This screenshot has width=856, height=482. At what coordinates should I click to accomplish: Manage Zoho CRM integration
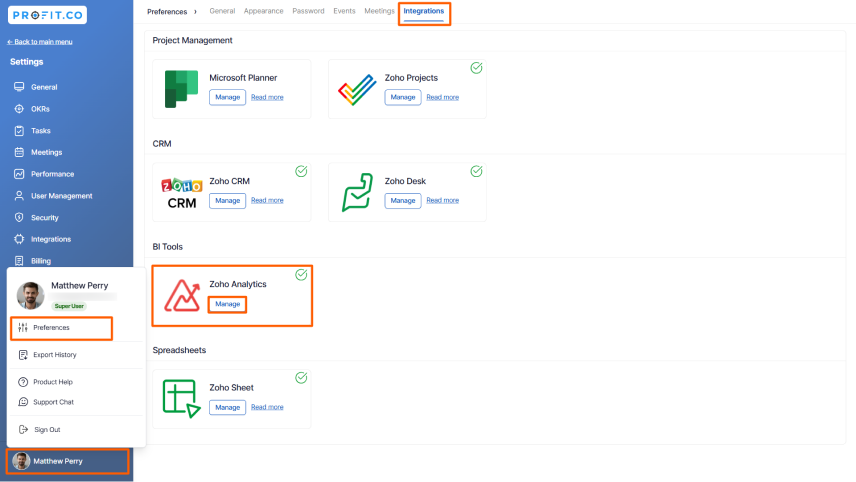coord(228,200)
